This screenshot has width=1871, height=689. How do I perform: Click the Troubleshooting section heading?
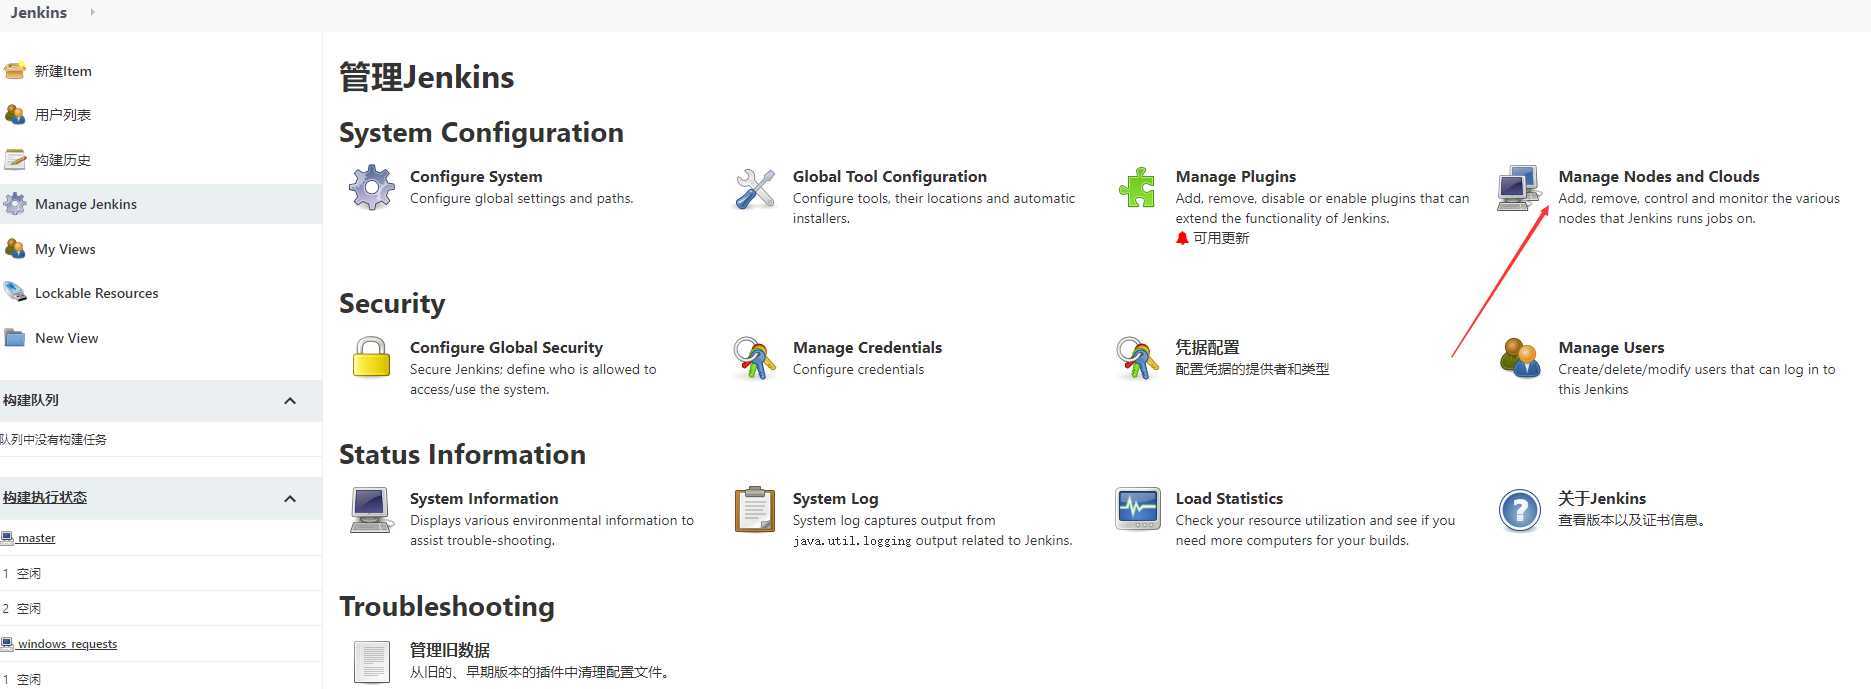447,606
